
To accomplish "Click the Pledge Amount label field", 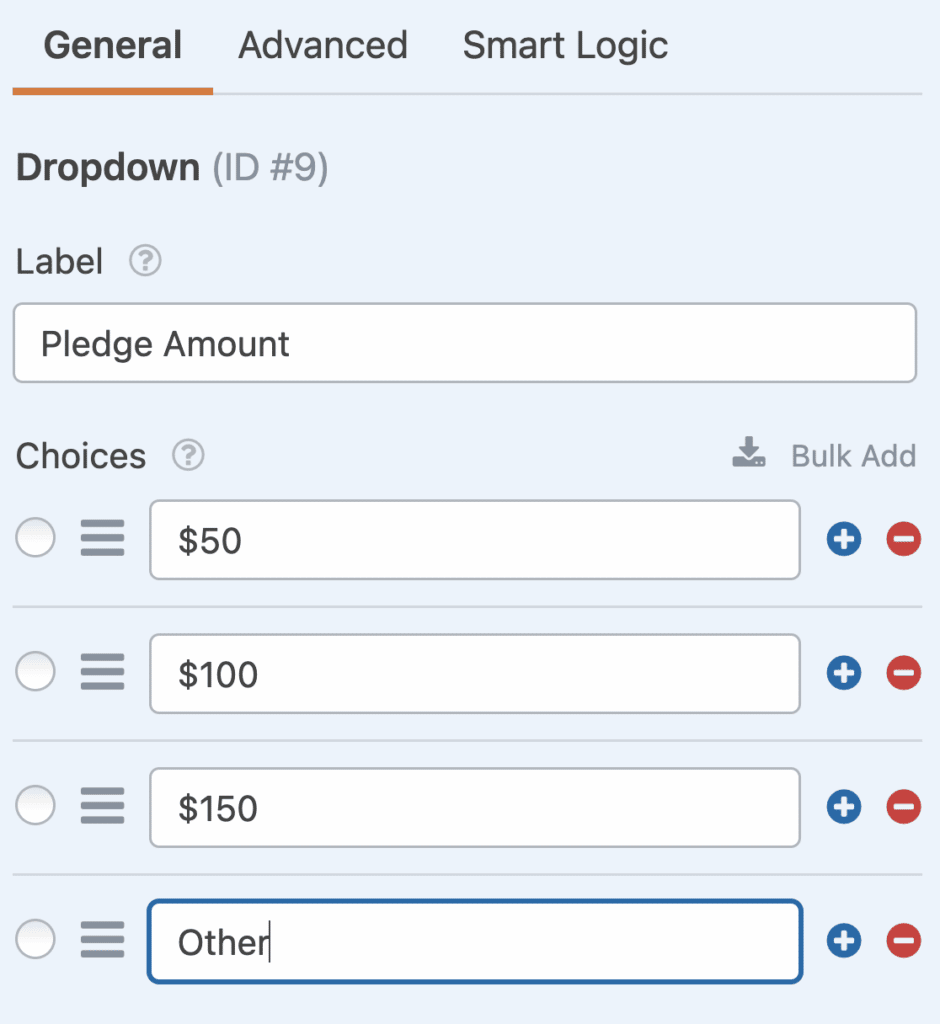I will [465, 343].
